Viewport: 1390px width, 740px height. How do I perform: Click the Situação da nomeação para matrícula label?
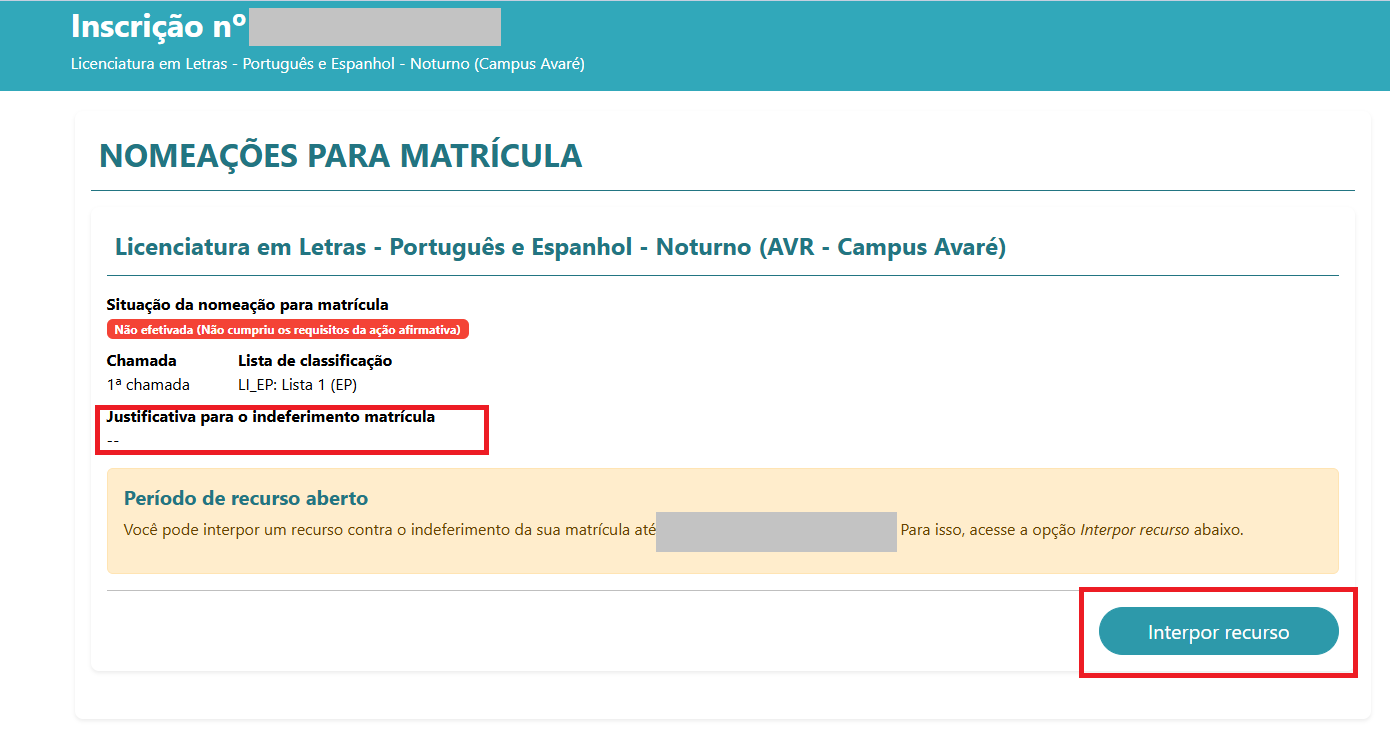tap(247, 304)
